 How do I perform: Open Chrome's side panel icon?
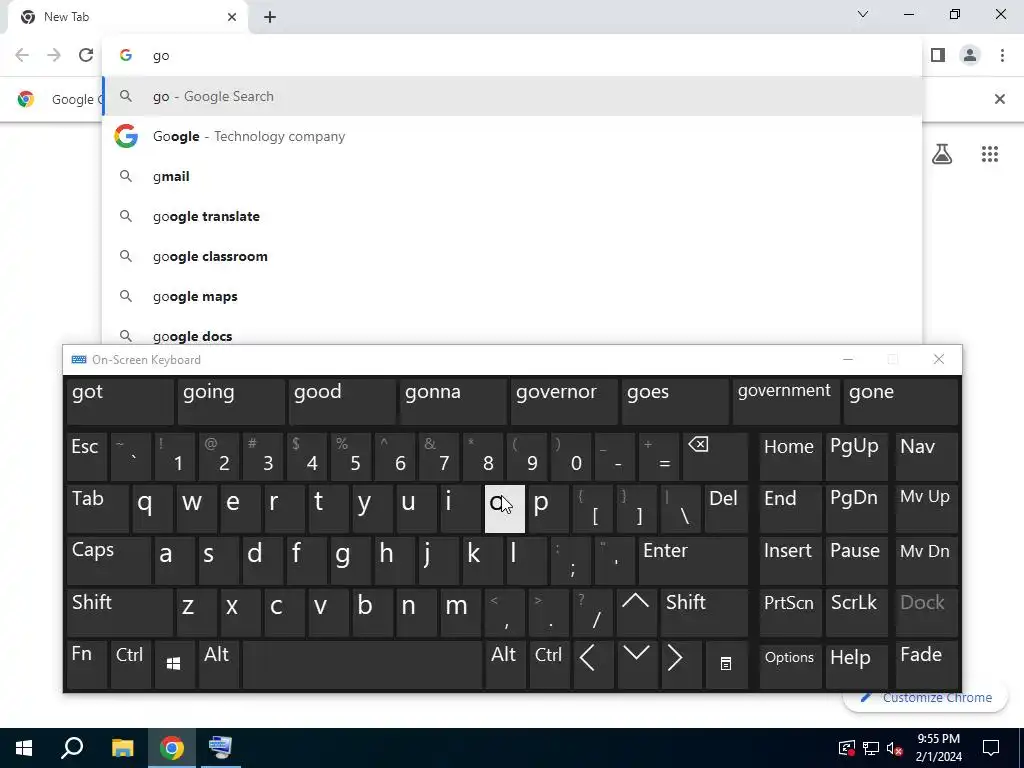point(938,56)
